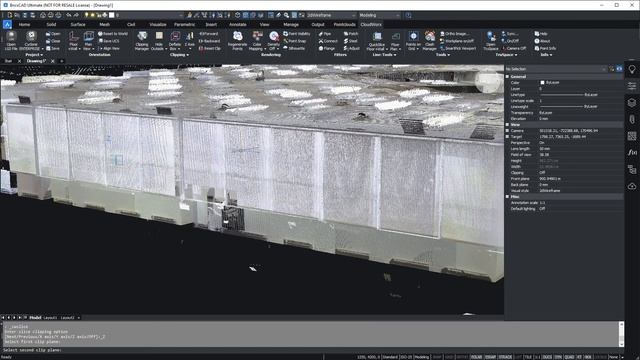640x360 pixels.
Task: Open the attachments paperclip panel on right sidebar
Action: coord(632,119)
